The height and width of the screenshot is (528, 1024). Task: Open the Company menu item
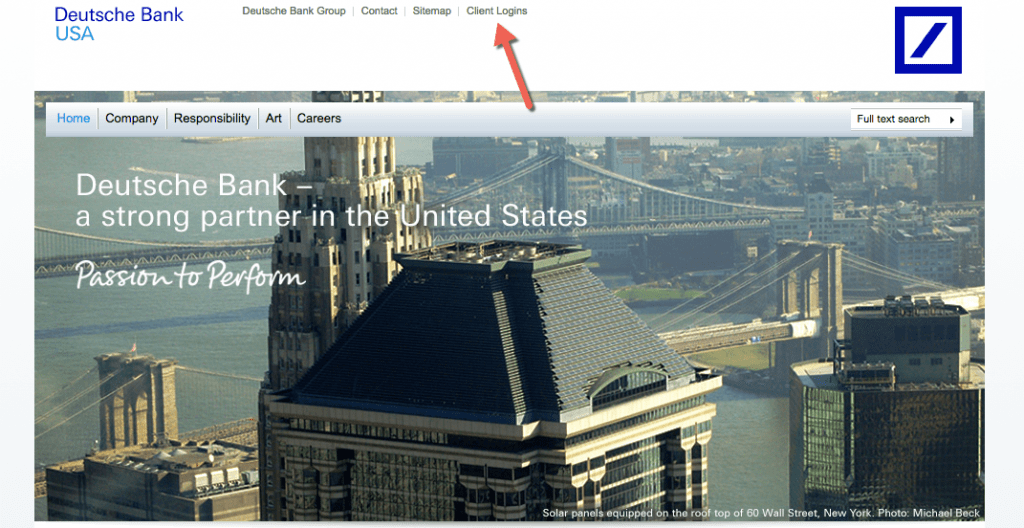[132, 118]
